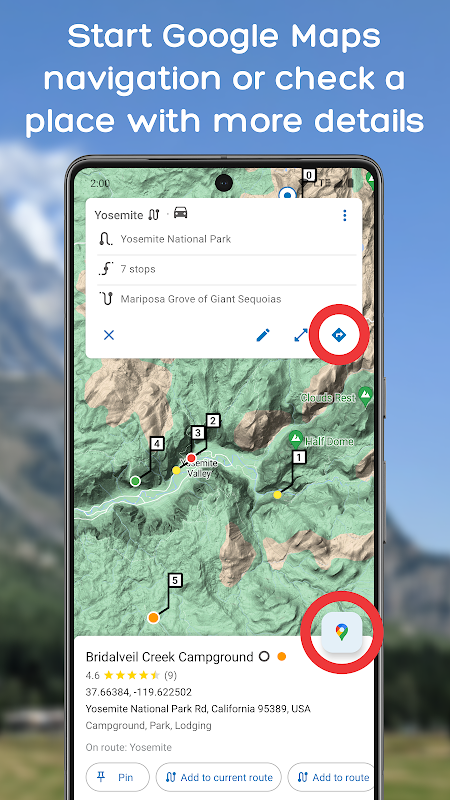Open place in Google Maps button

point(342,632)
